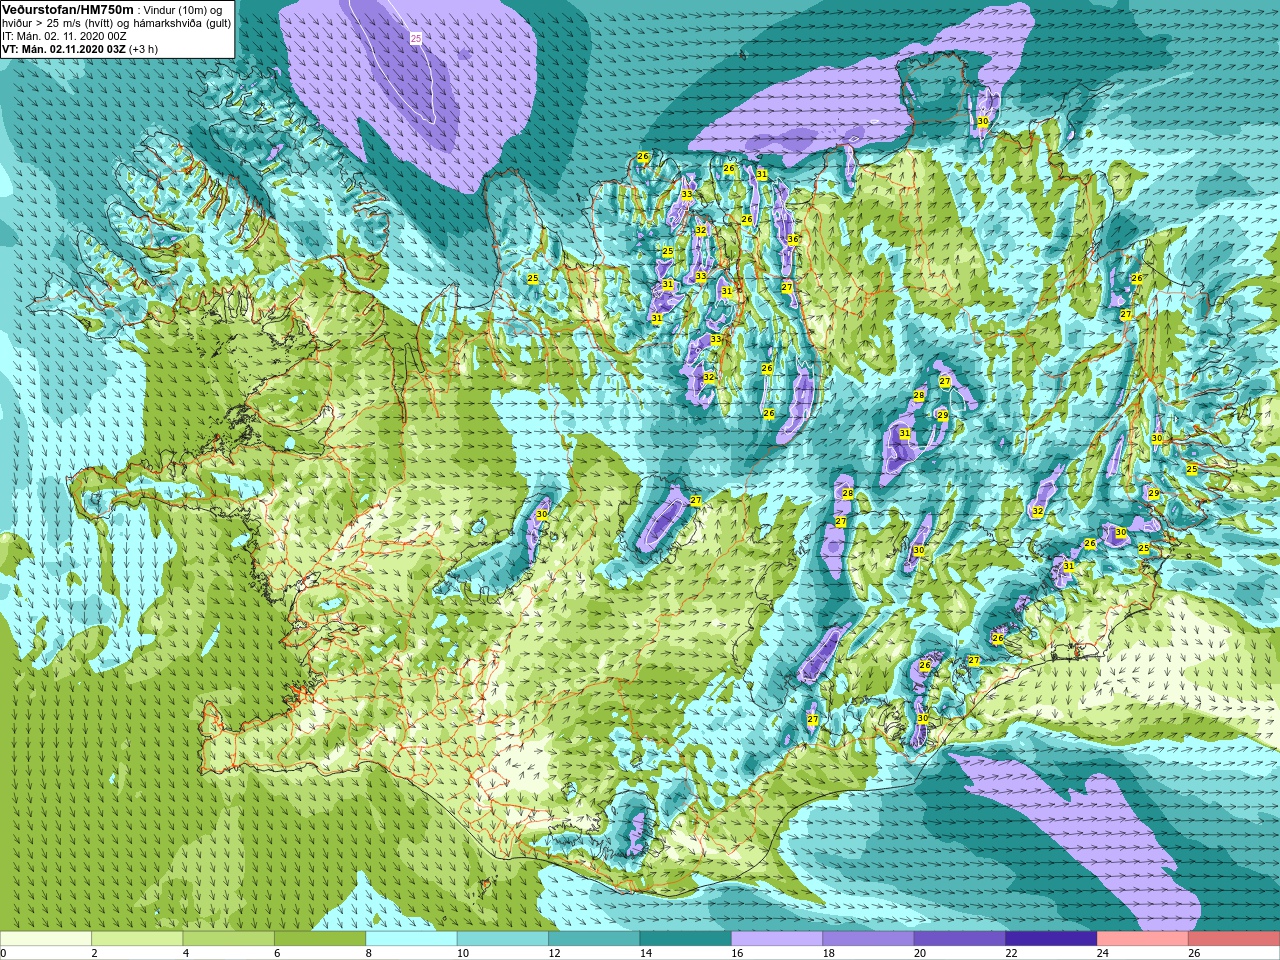Click the scale tick label 24
Image resolution: width=1280 pixels, height=960 pixels.
point(1103,954)
